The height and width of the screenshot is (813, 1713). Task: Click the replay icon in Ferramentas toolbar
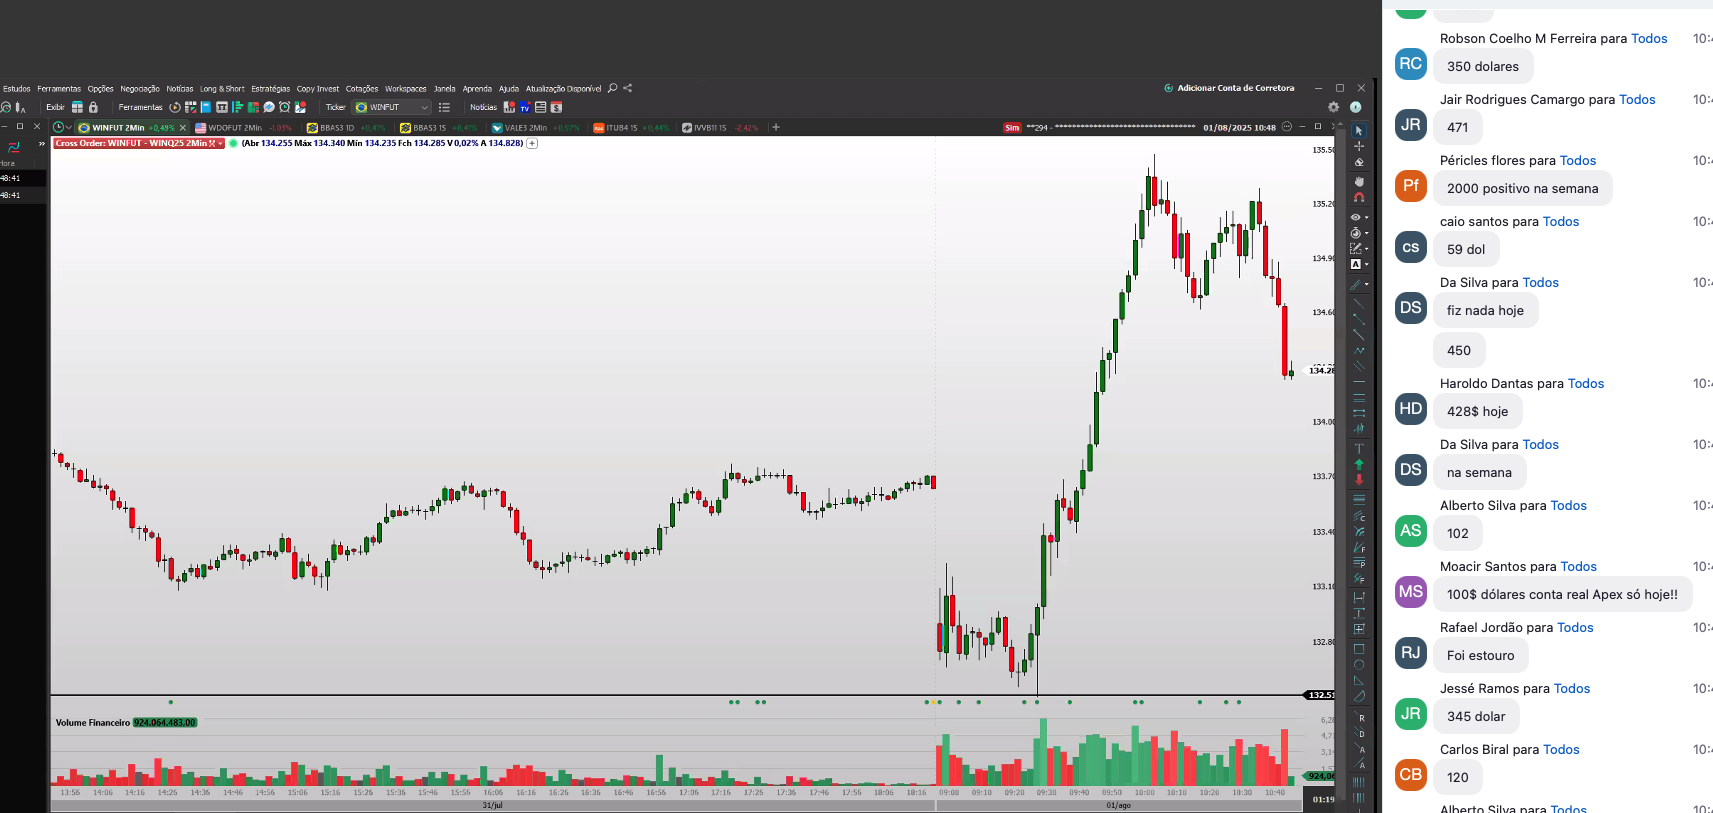[175, 107]
